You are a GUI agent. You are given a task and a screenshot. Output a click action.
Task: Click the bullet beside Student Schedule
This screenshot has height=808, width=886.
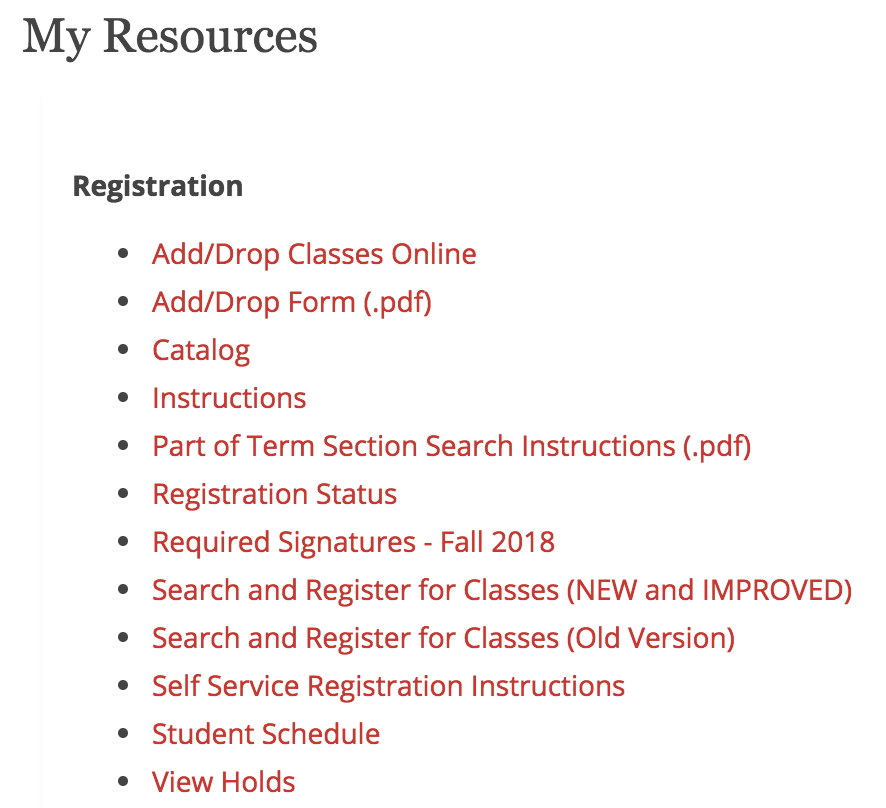tap(123, 734)
